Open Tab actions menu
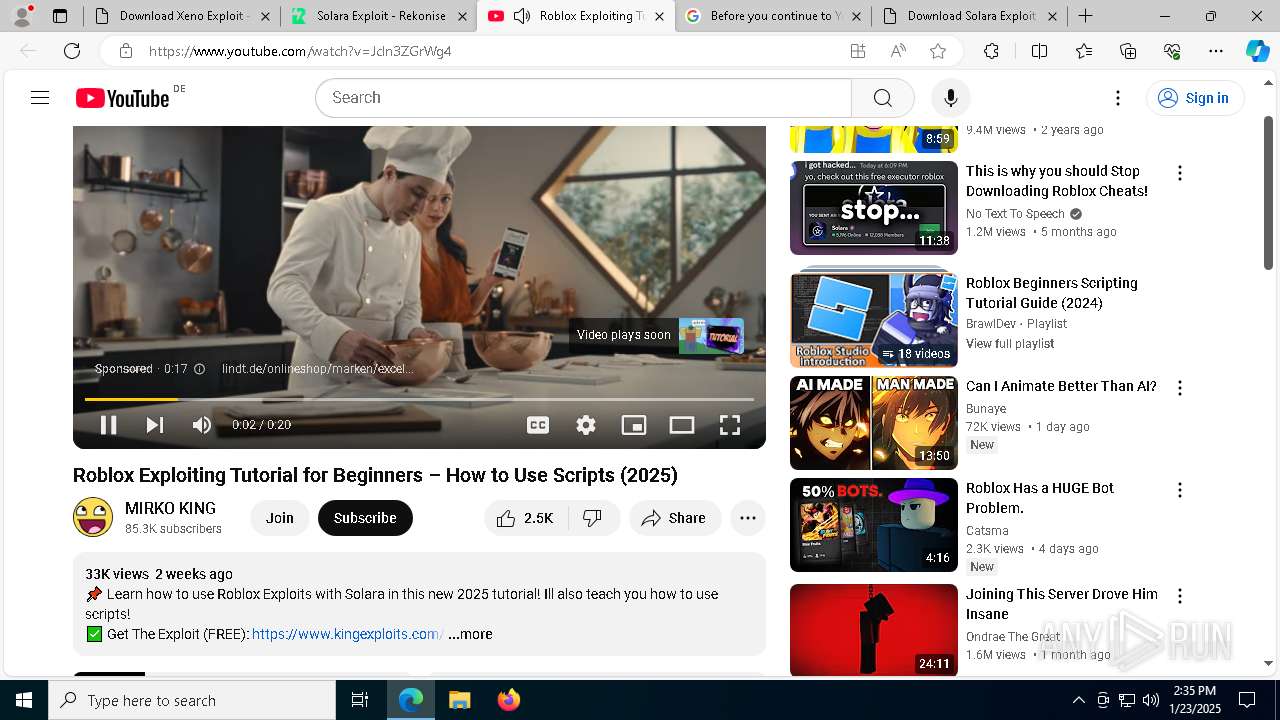The height and width of the screenshot is (720, 1280). [x=60, y=16]
